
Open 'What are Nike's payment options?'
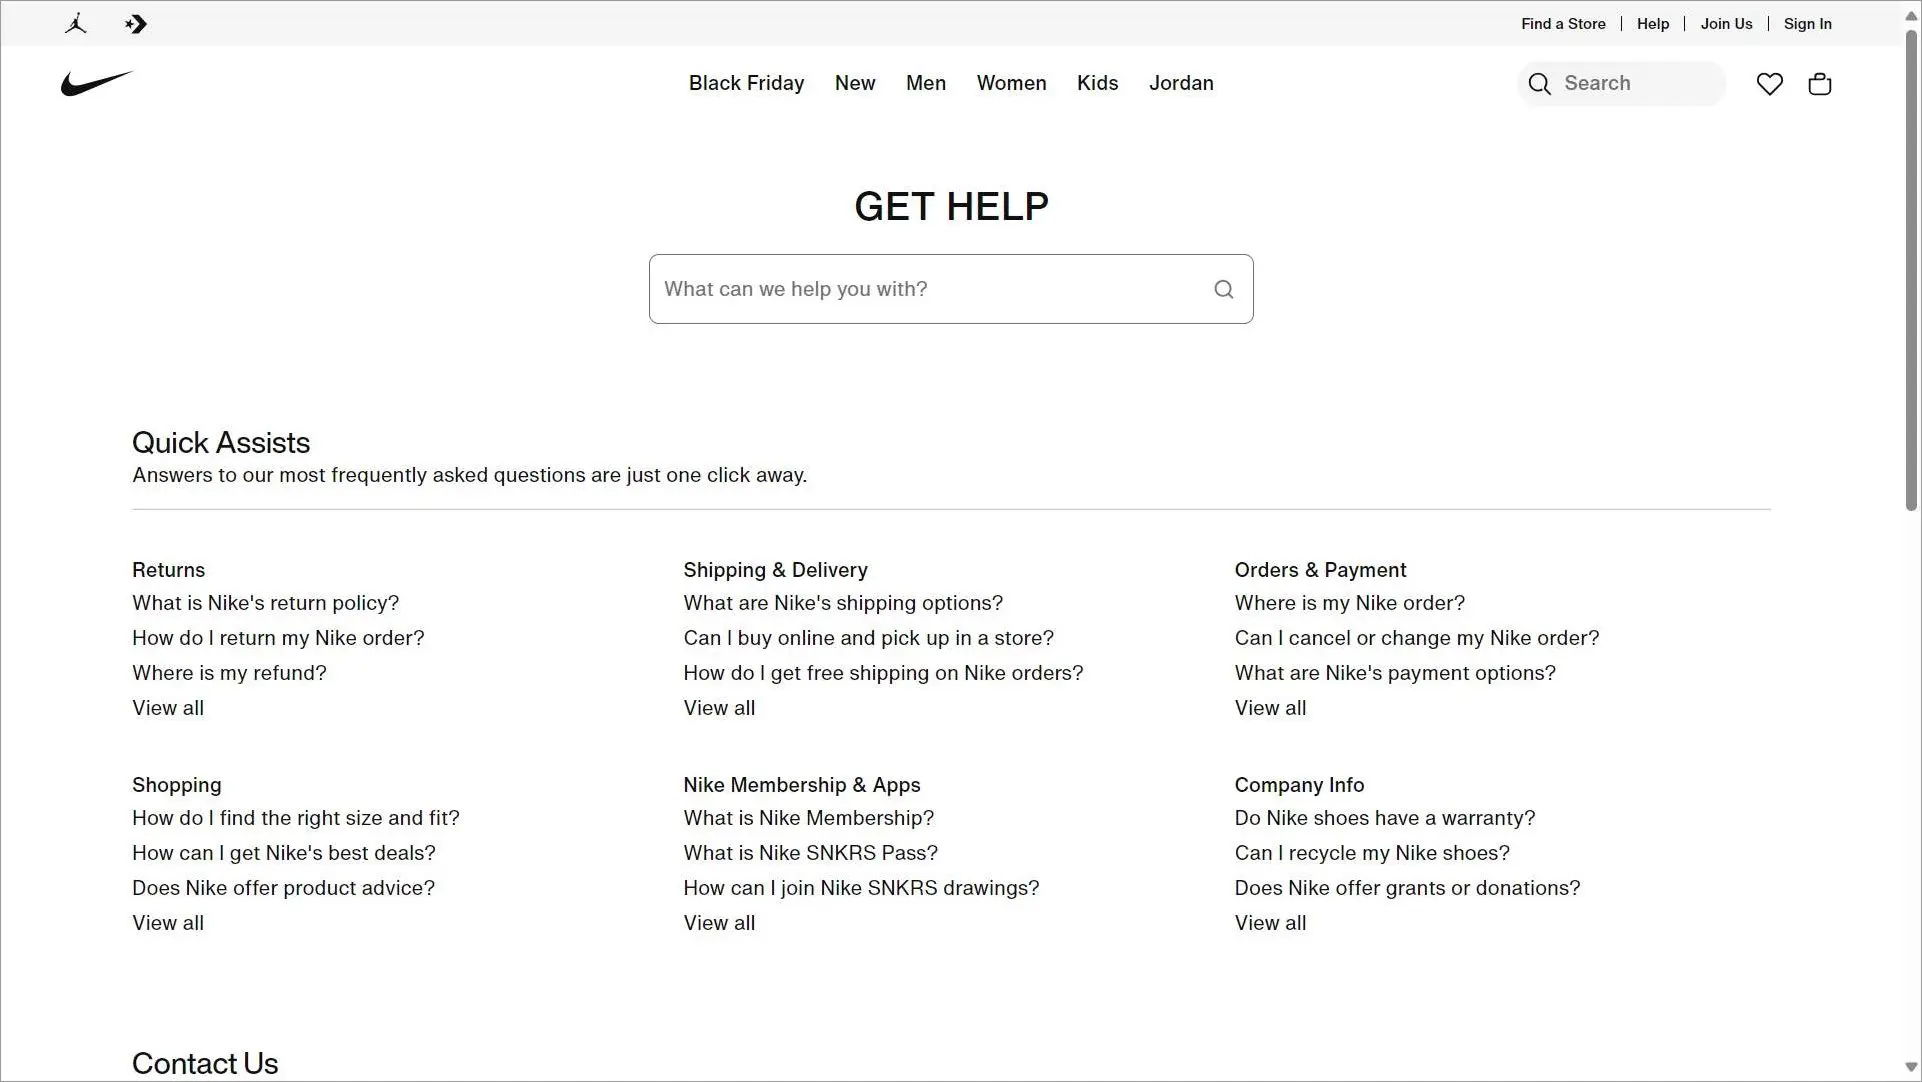(1395, 673)
